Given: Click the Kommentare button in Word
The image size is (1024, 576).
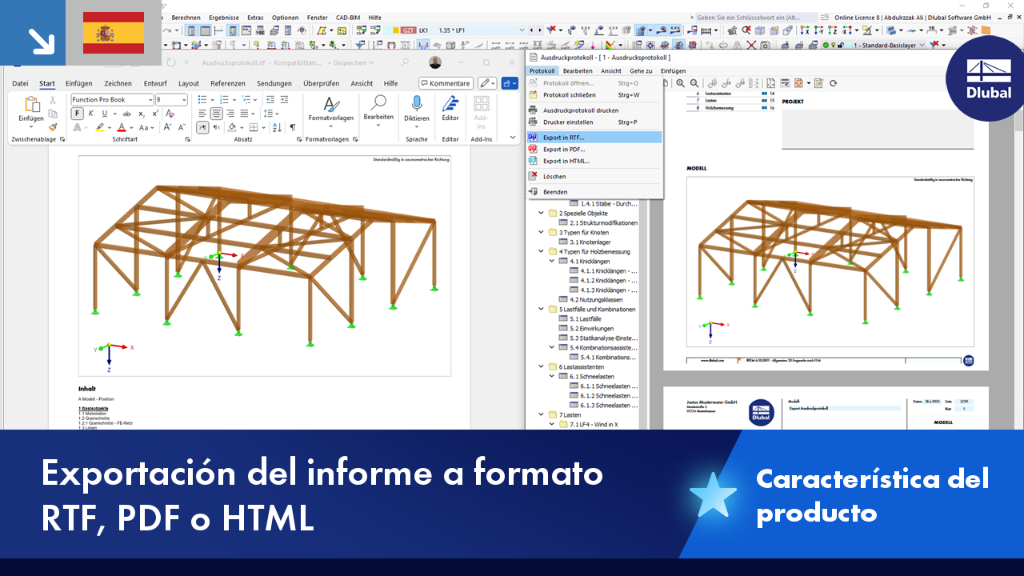Looking at the screenshot, I should tap(445, 84).
